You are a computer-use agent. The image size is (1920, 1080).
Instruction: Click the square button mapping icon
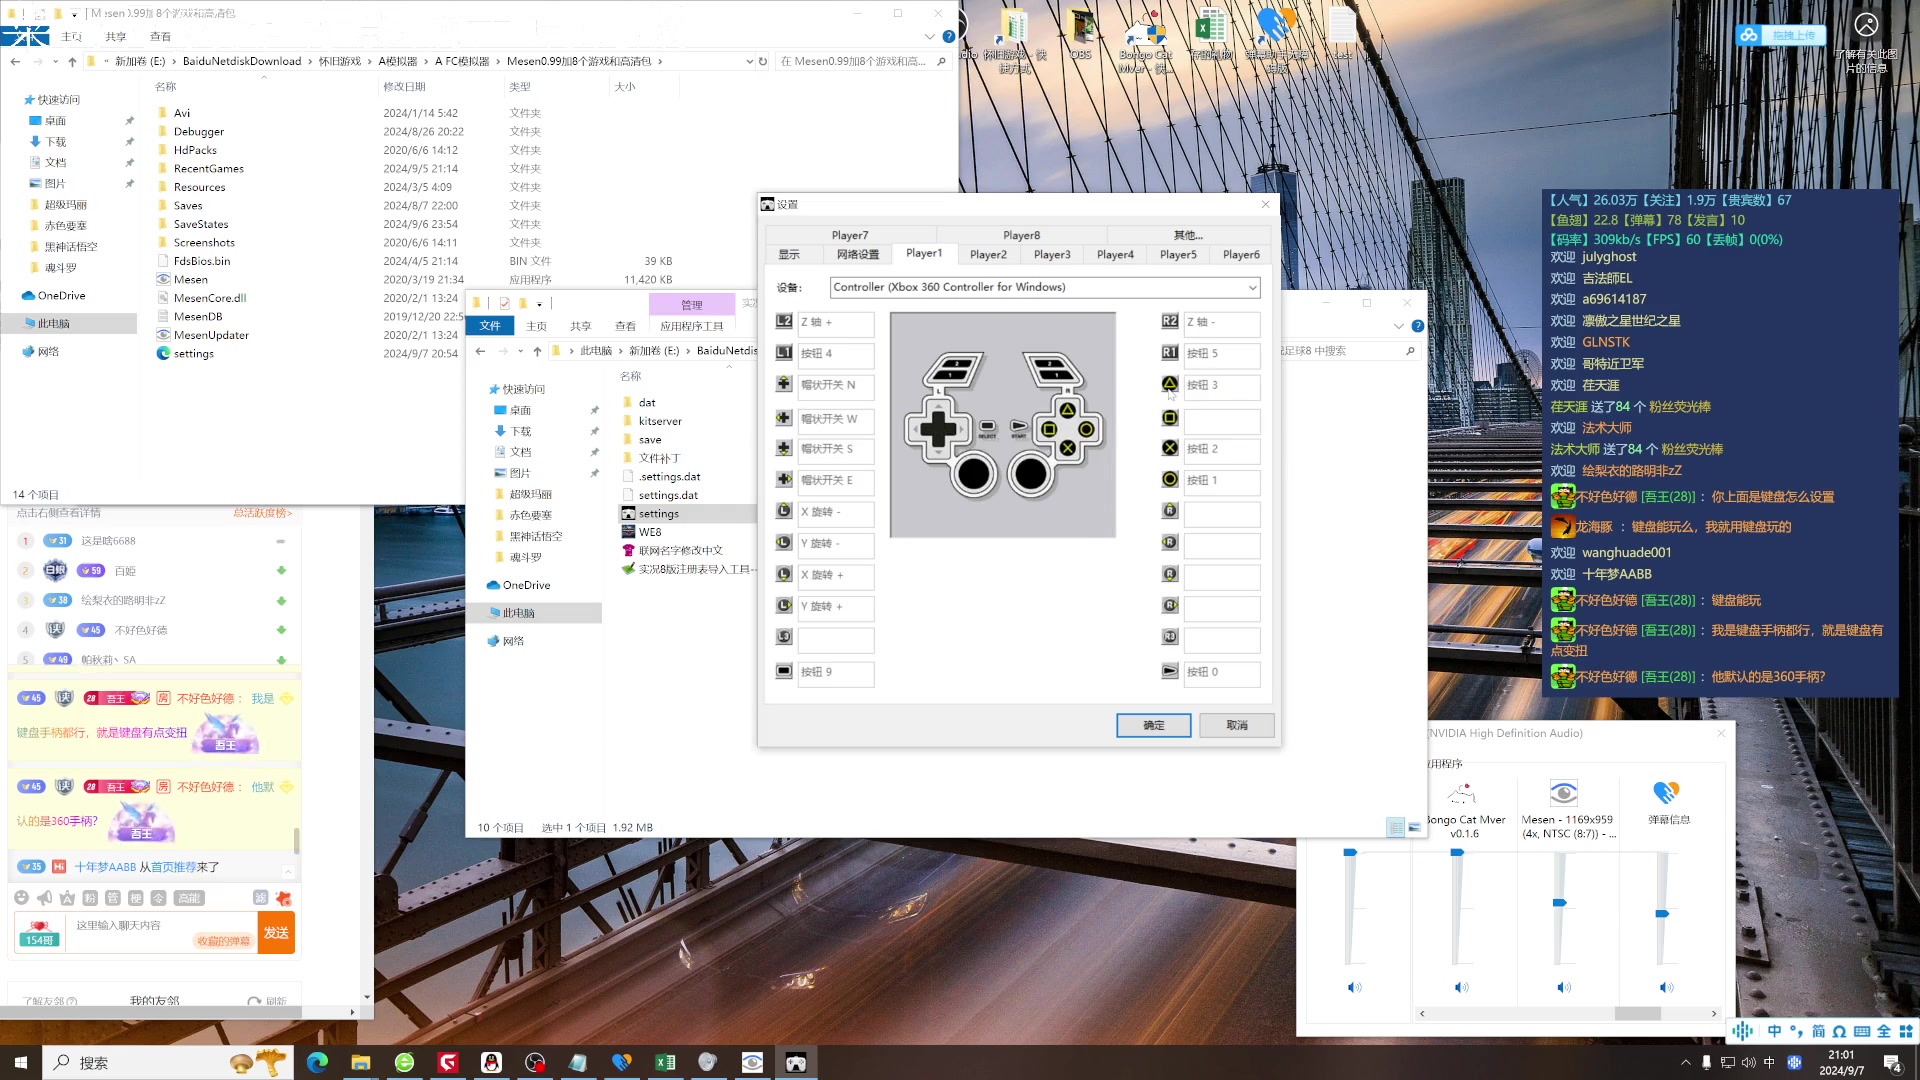click(x=1169, y=418)
